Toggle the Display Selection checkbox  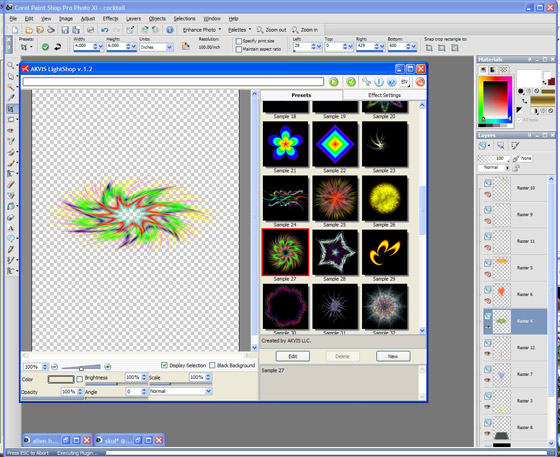(164, 365)
